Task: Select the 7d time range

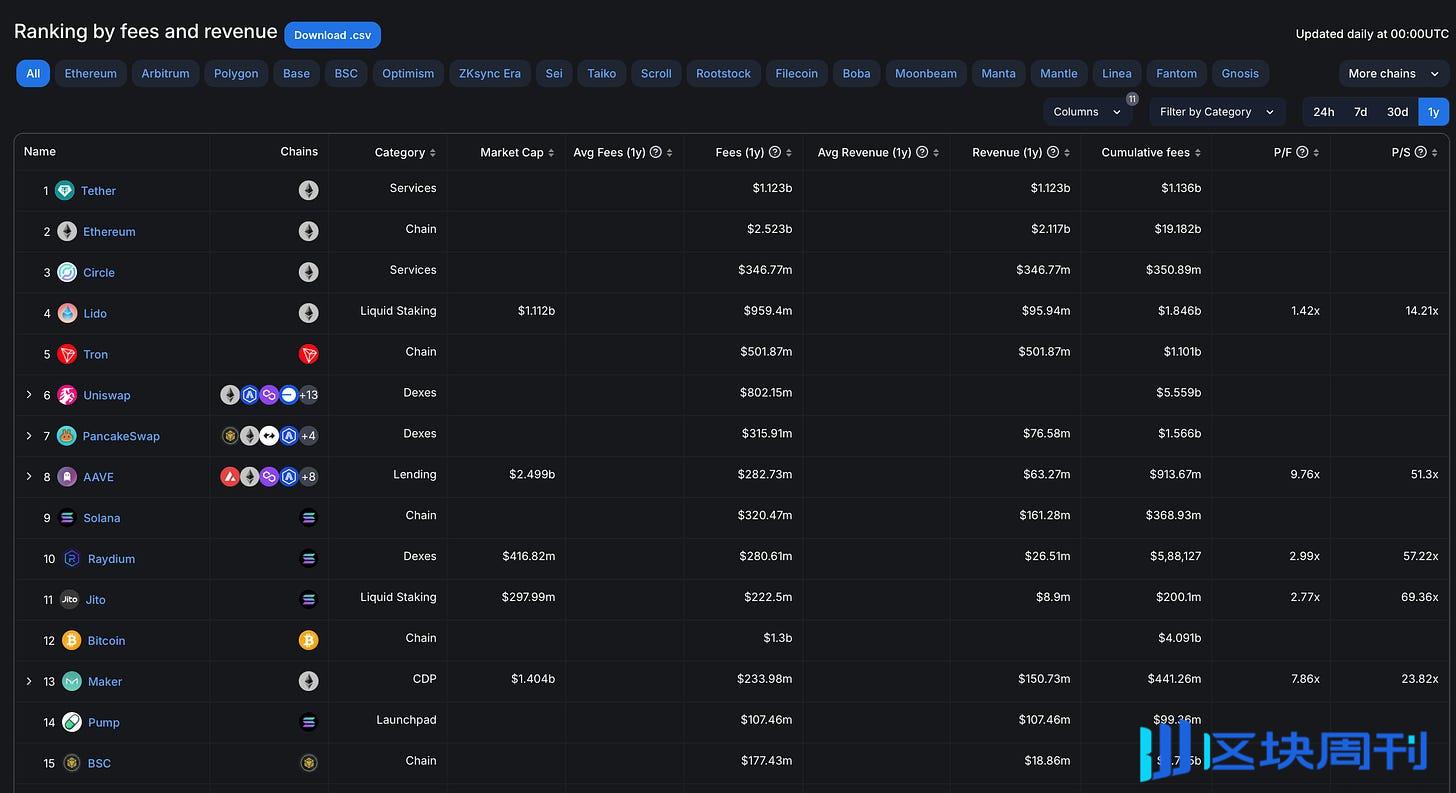Action: (x=1360, y=112)
